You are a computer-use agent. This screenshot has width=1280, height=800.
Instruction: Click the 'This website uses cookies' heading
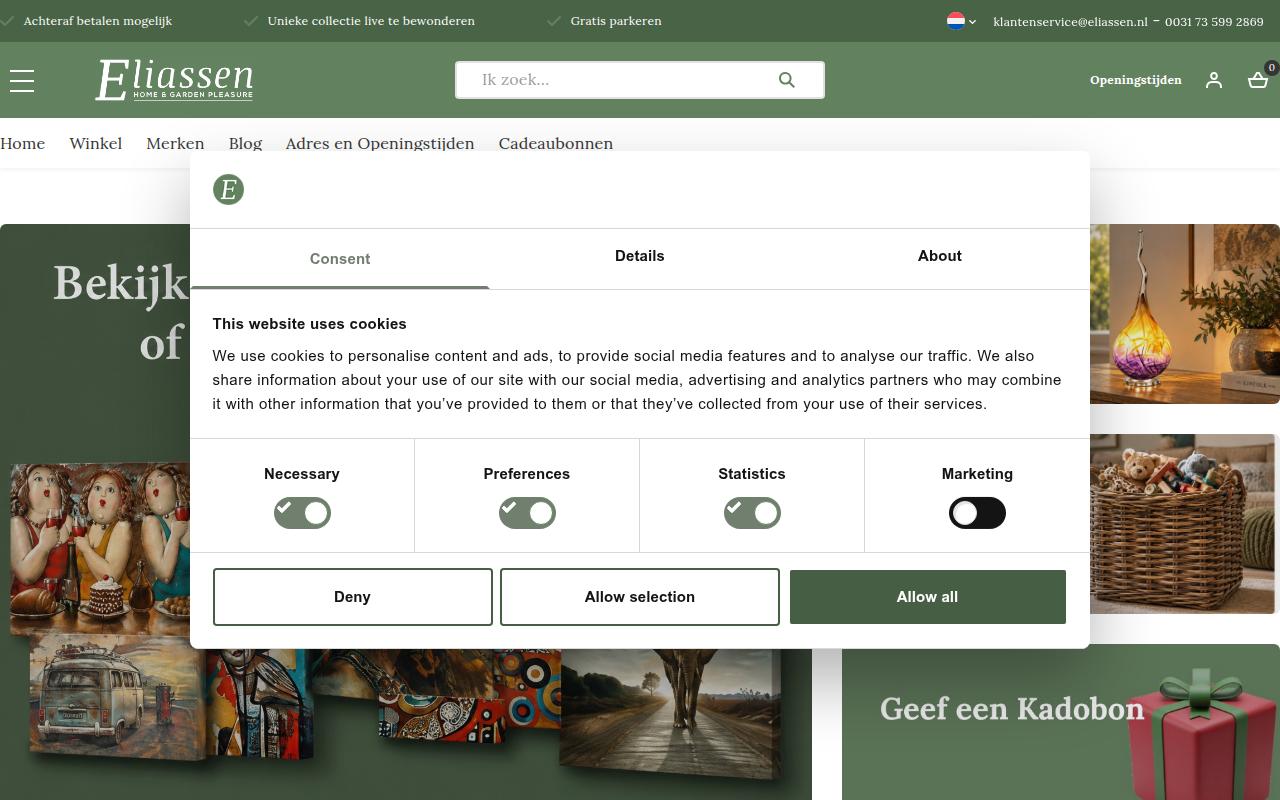click(x=309, y=324)
